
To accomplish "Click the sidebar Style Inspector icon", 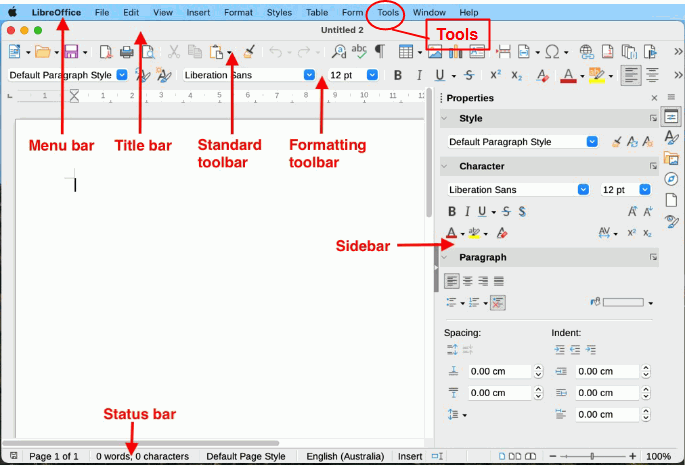I will (671, 221).
